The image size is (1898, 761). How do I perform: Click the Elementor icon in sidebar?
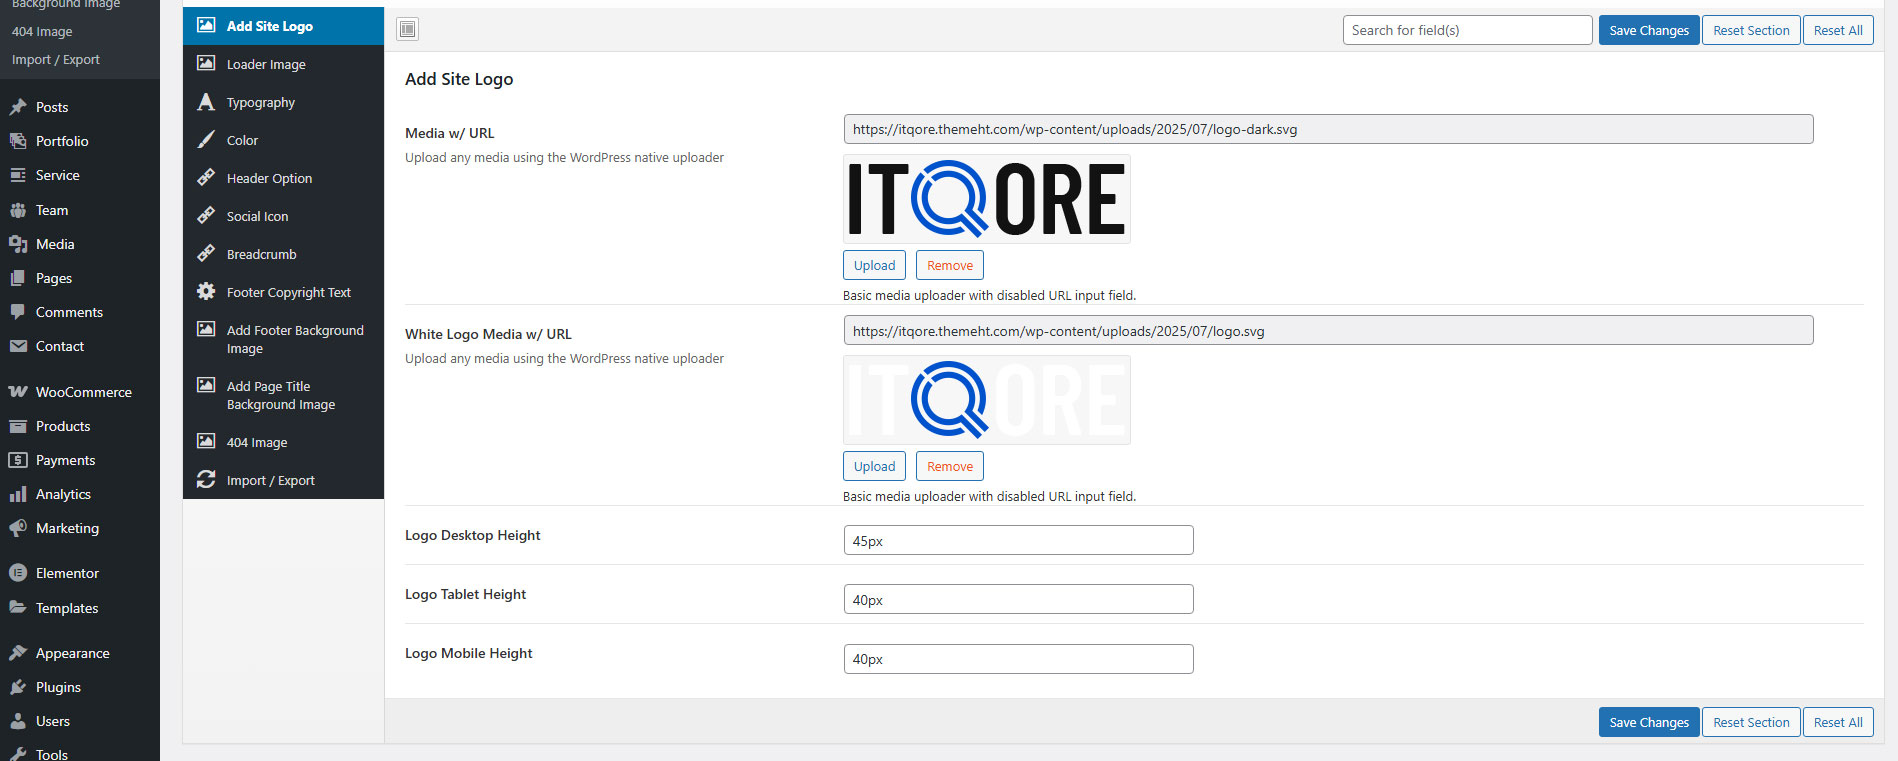[18, 573]
